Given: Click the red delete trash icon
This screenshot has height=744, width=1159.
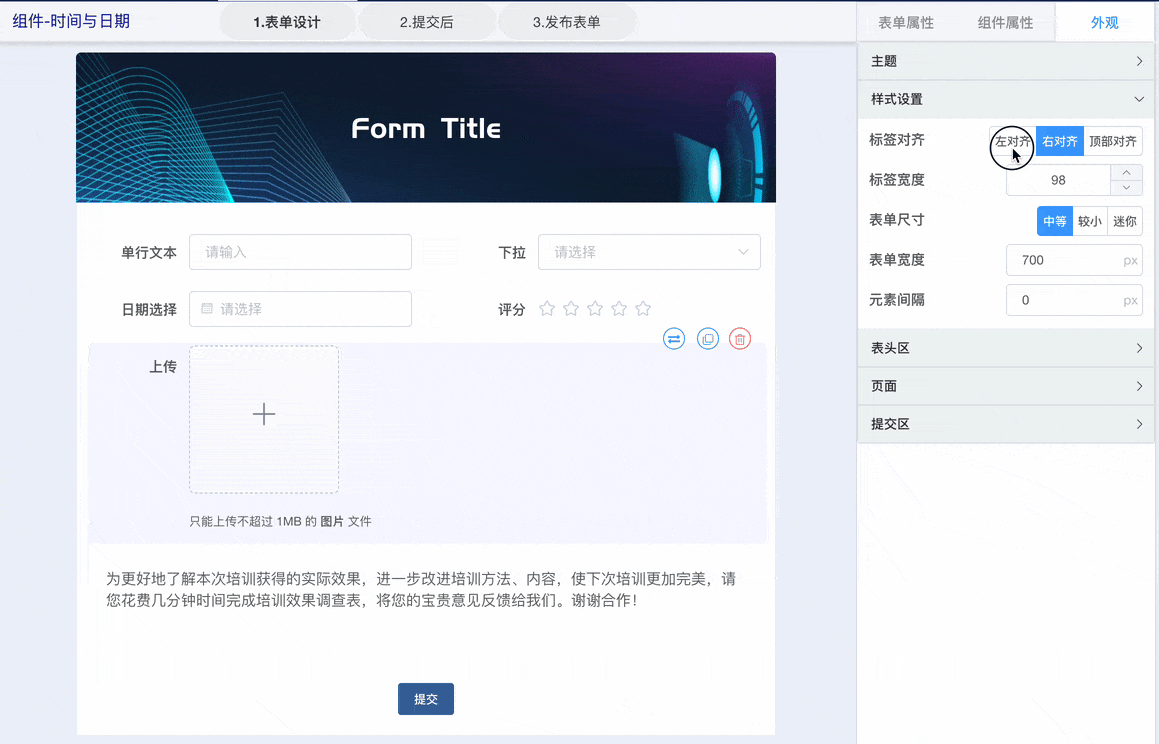Looking at the screenshot, I should click(x=740, y=339).
